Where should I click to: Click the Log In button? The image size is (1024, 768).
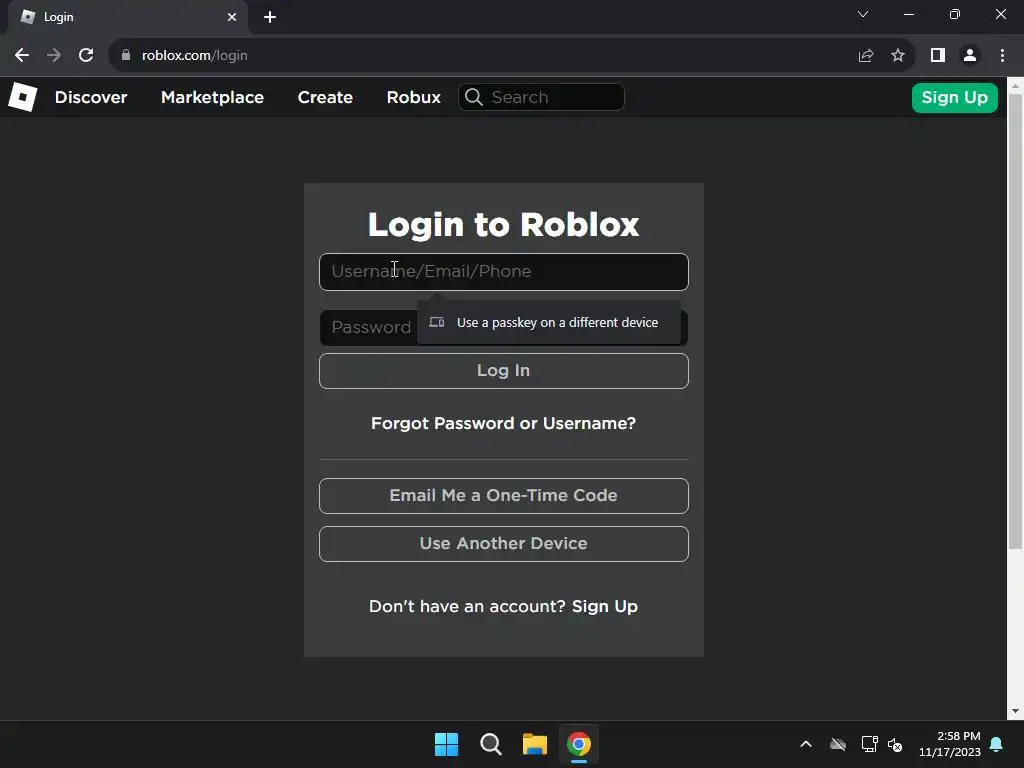504,371
